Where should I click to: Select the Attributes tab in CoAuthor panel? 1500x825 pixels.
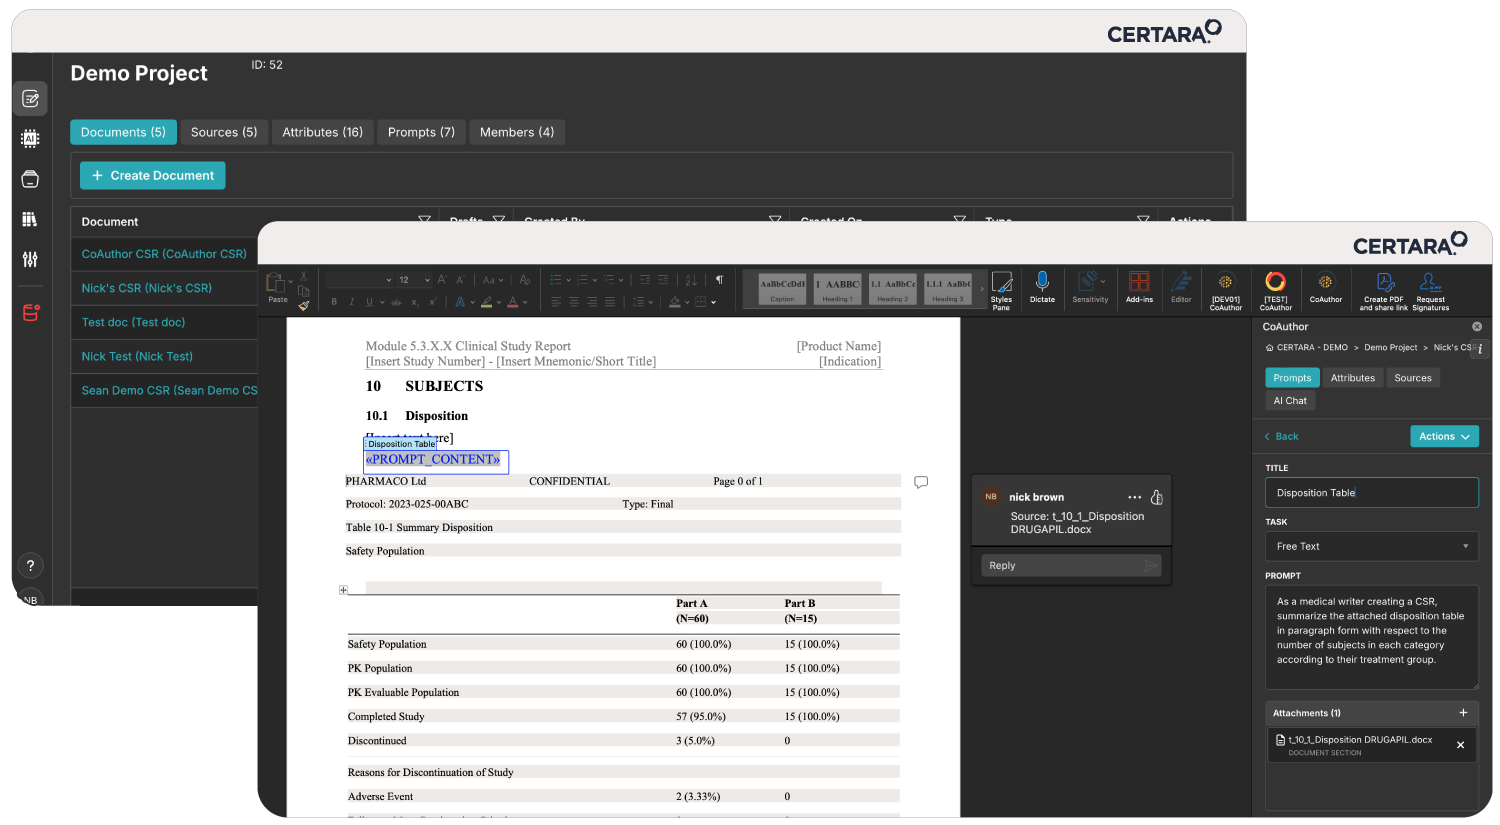(x=1352, y=378)
